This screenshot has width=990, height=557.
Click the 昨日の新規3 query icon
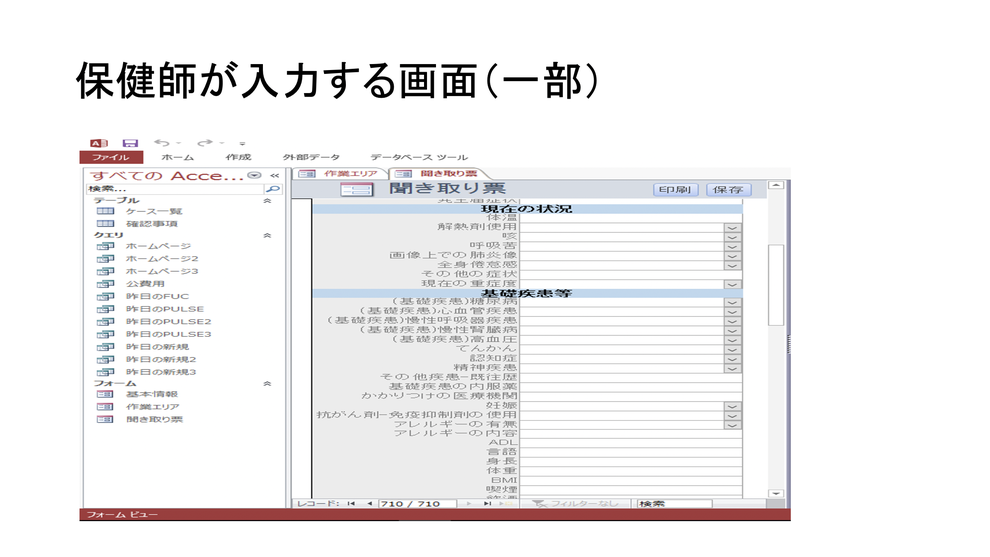pos(105,373)
